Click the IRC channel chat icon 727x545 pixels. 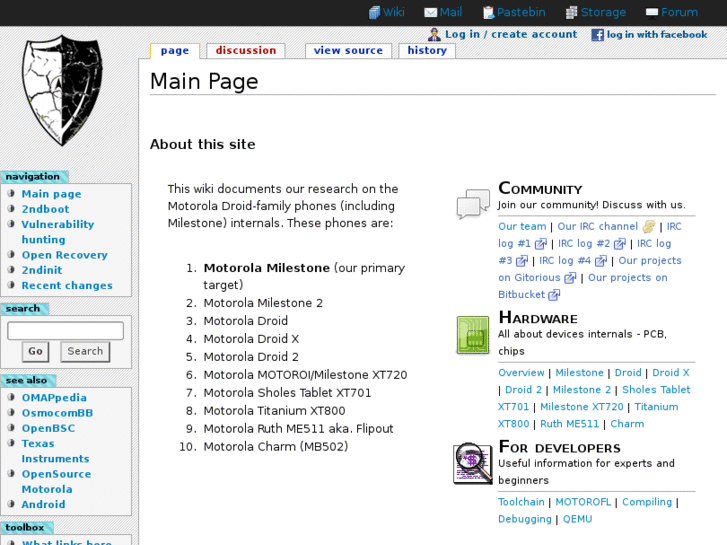649,227
